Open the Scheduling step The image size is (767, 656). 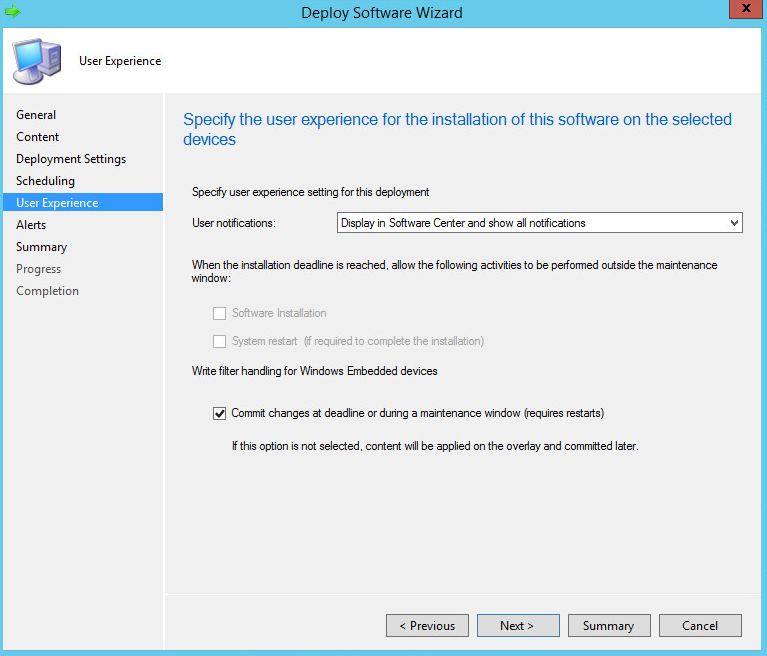point(45,181)
